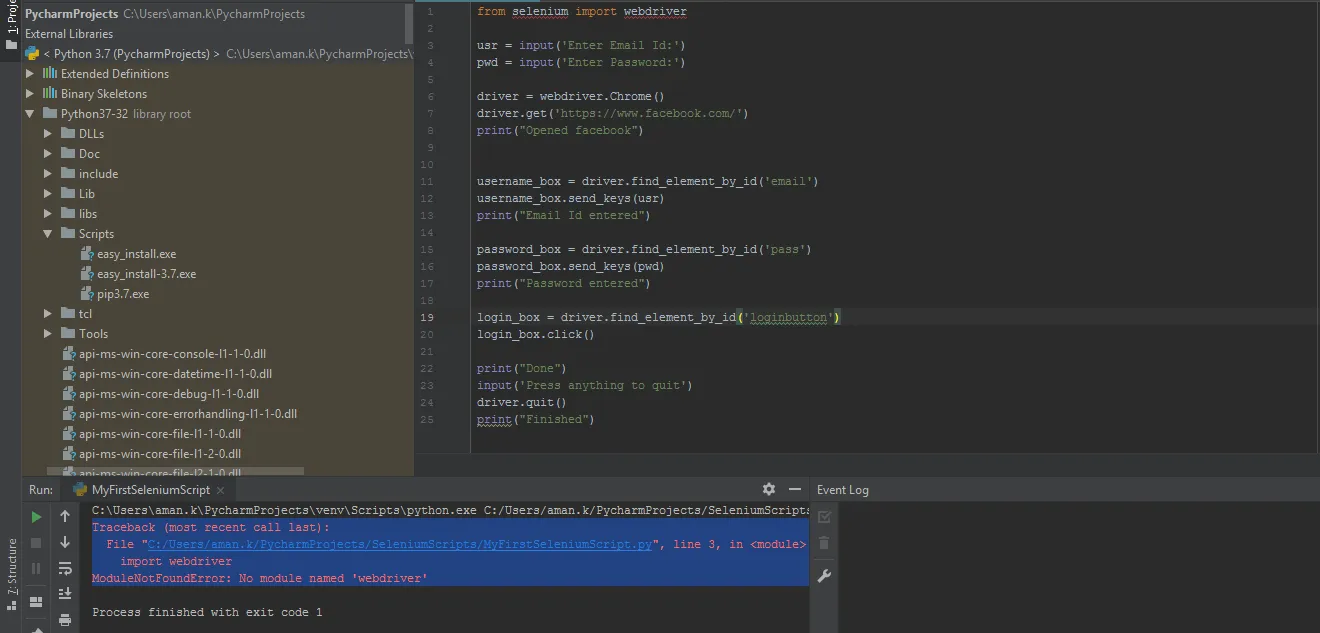Select External Libraries node

coord(69,34)
